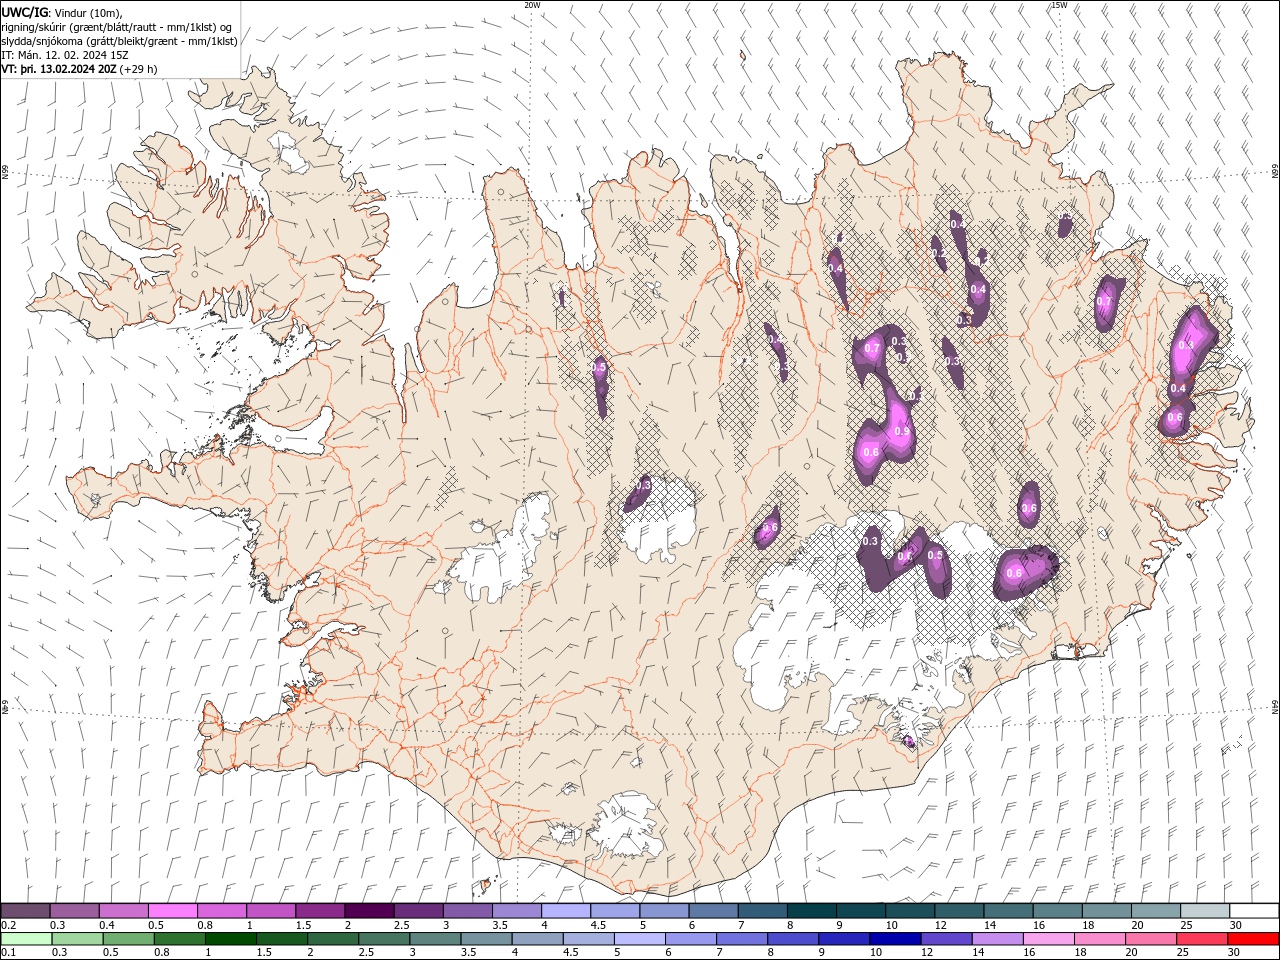The height and width of the screenshot is (960, 1280).
Task: Click the '0.9' precipitation value on the map
Action: click(x=901, y=431)
